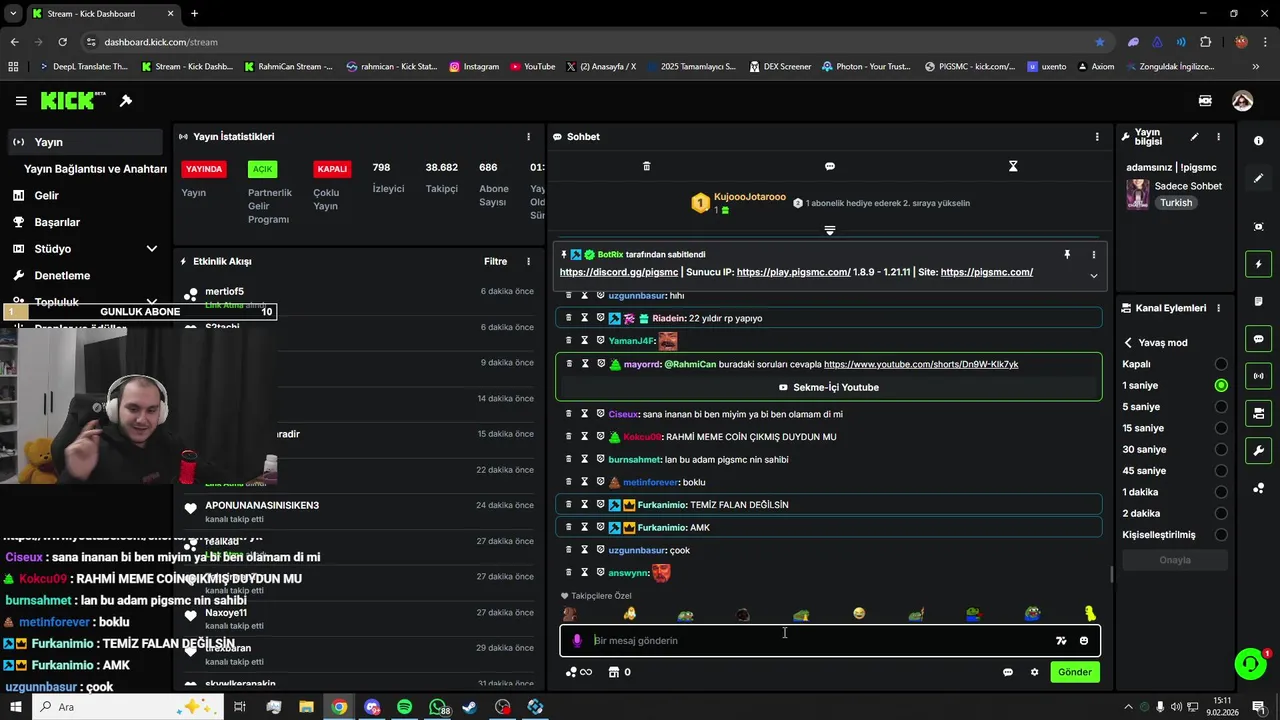This screenshot has height=720, width=1280.
Task: Expand the pinned message with its chevron
Action: tap(1093, 276)
